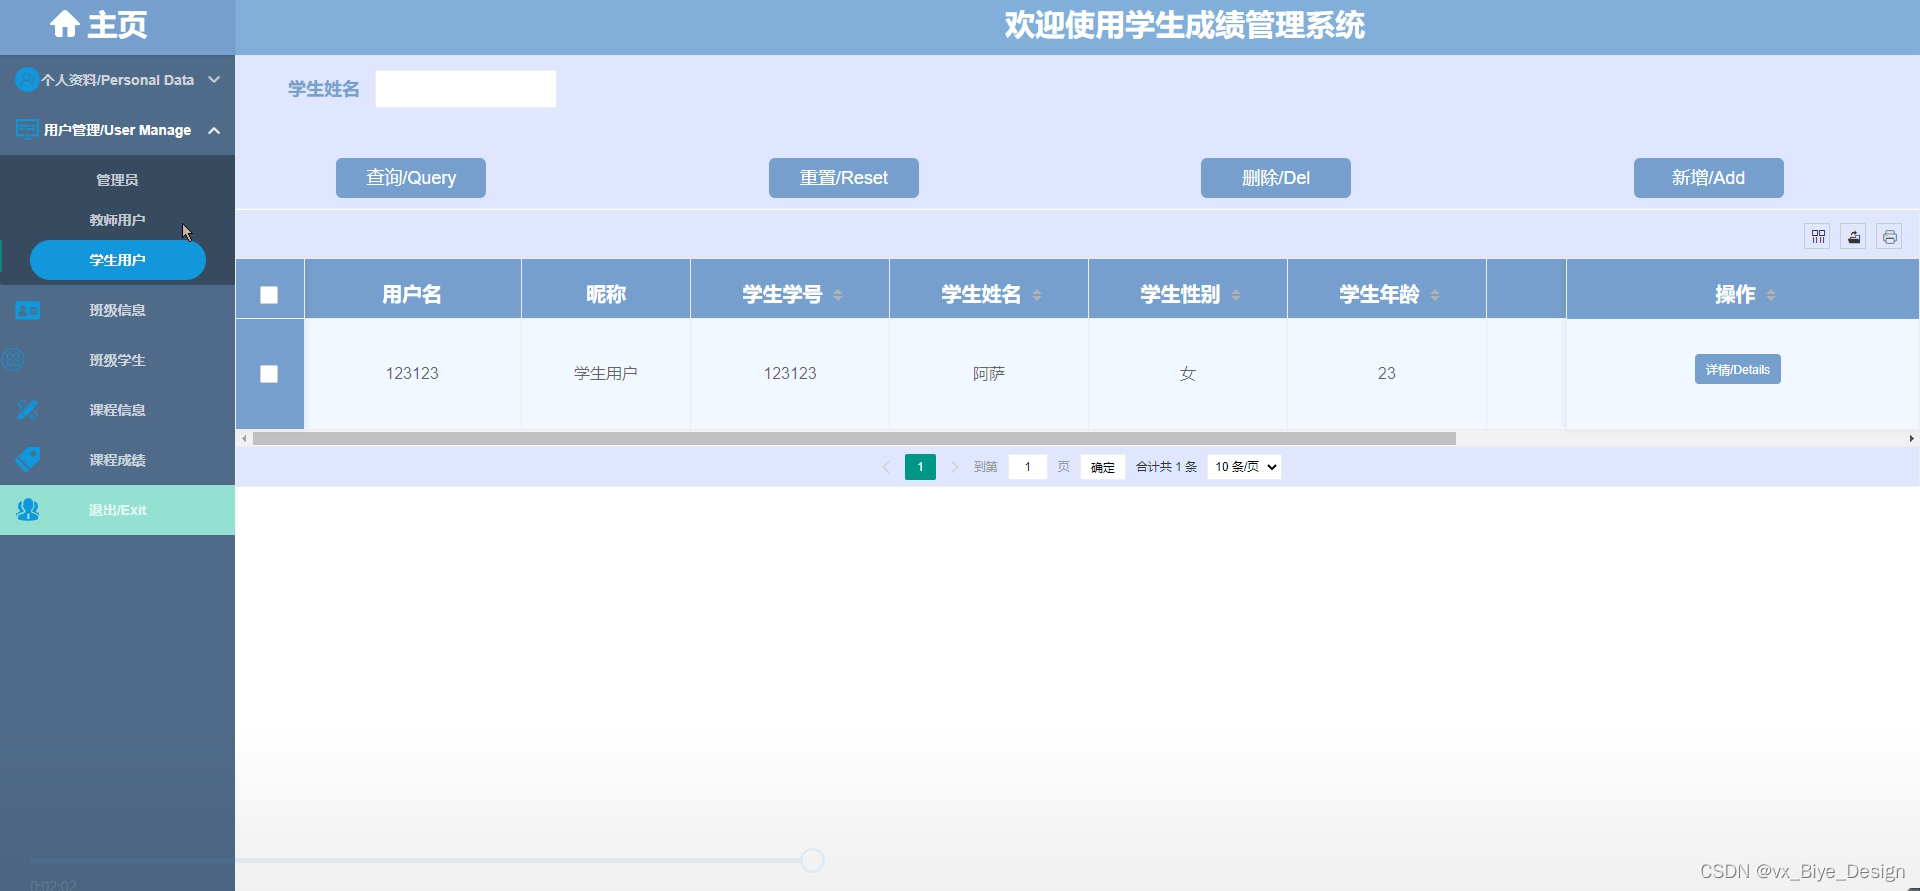
Task: Click the 阿萨 name cell
Action: point(989,374)
